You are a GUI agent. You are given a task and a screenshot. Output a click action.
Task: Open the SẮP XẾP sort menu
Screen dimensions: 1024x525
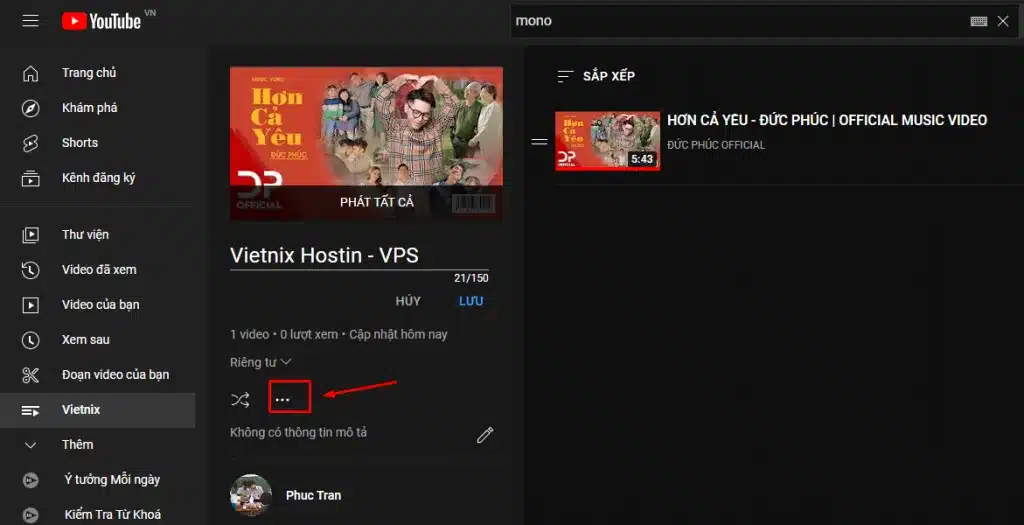tap(596, 76)
